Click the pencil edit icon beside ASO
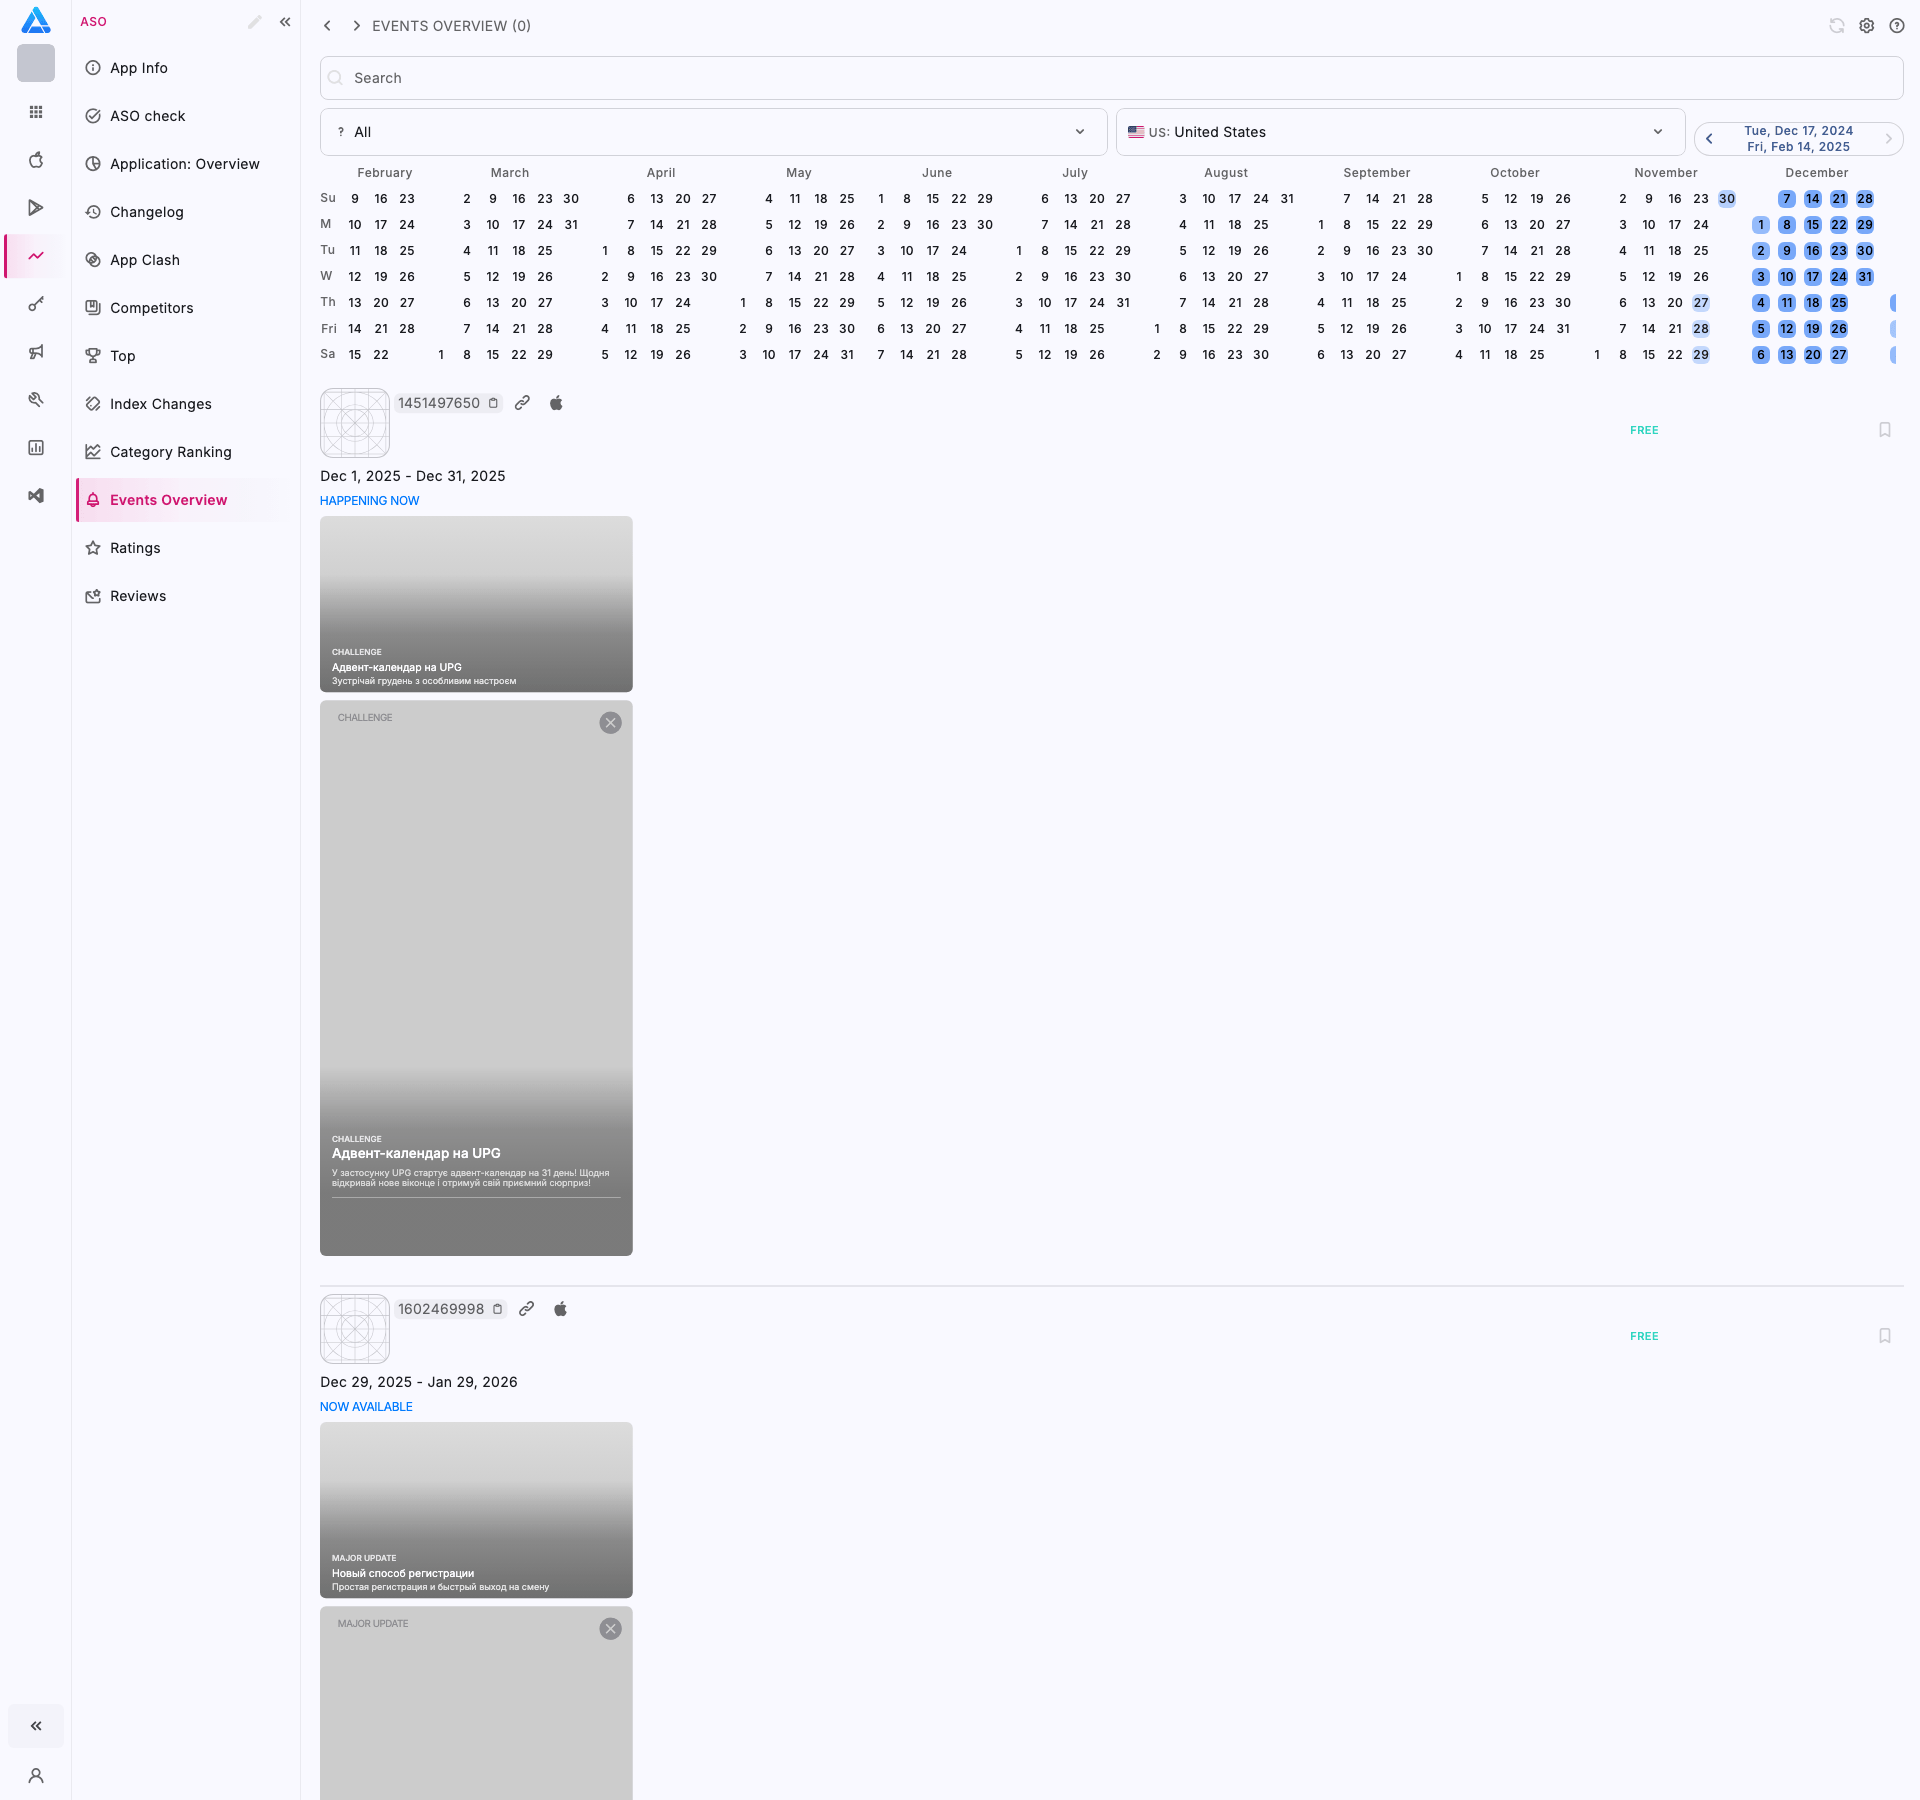The width and height of the screenshot is (1920, 1800). tap(255, 22)
